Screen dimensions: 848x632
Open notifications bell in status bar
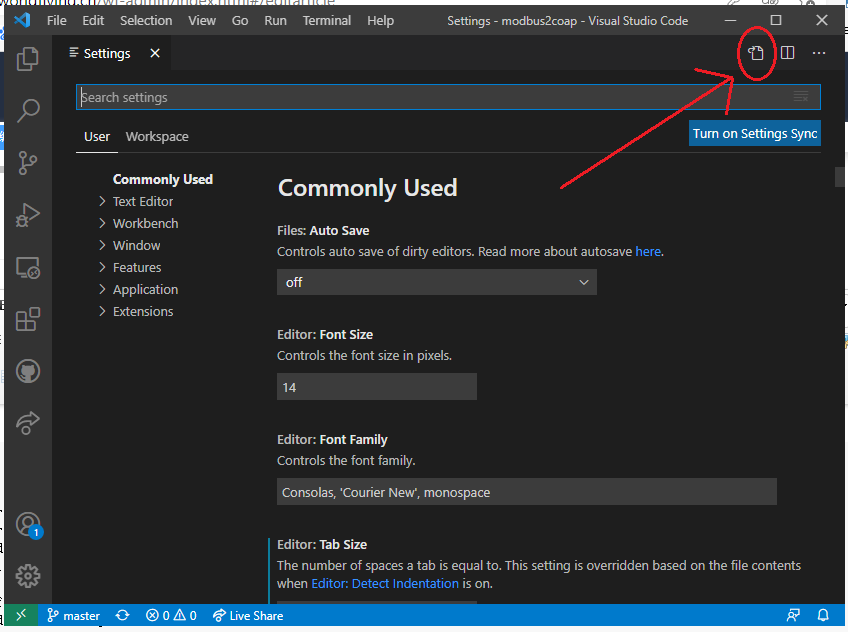coord(823,615)
